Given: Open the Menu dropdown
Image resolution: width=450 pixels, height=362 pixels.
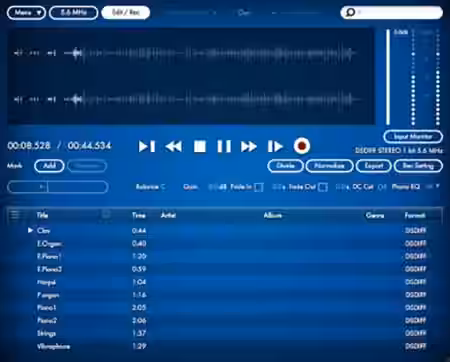Looking at the screenshot, I should tap(26, 13).
